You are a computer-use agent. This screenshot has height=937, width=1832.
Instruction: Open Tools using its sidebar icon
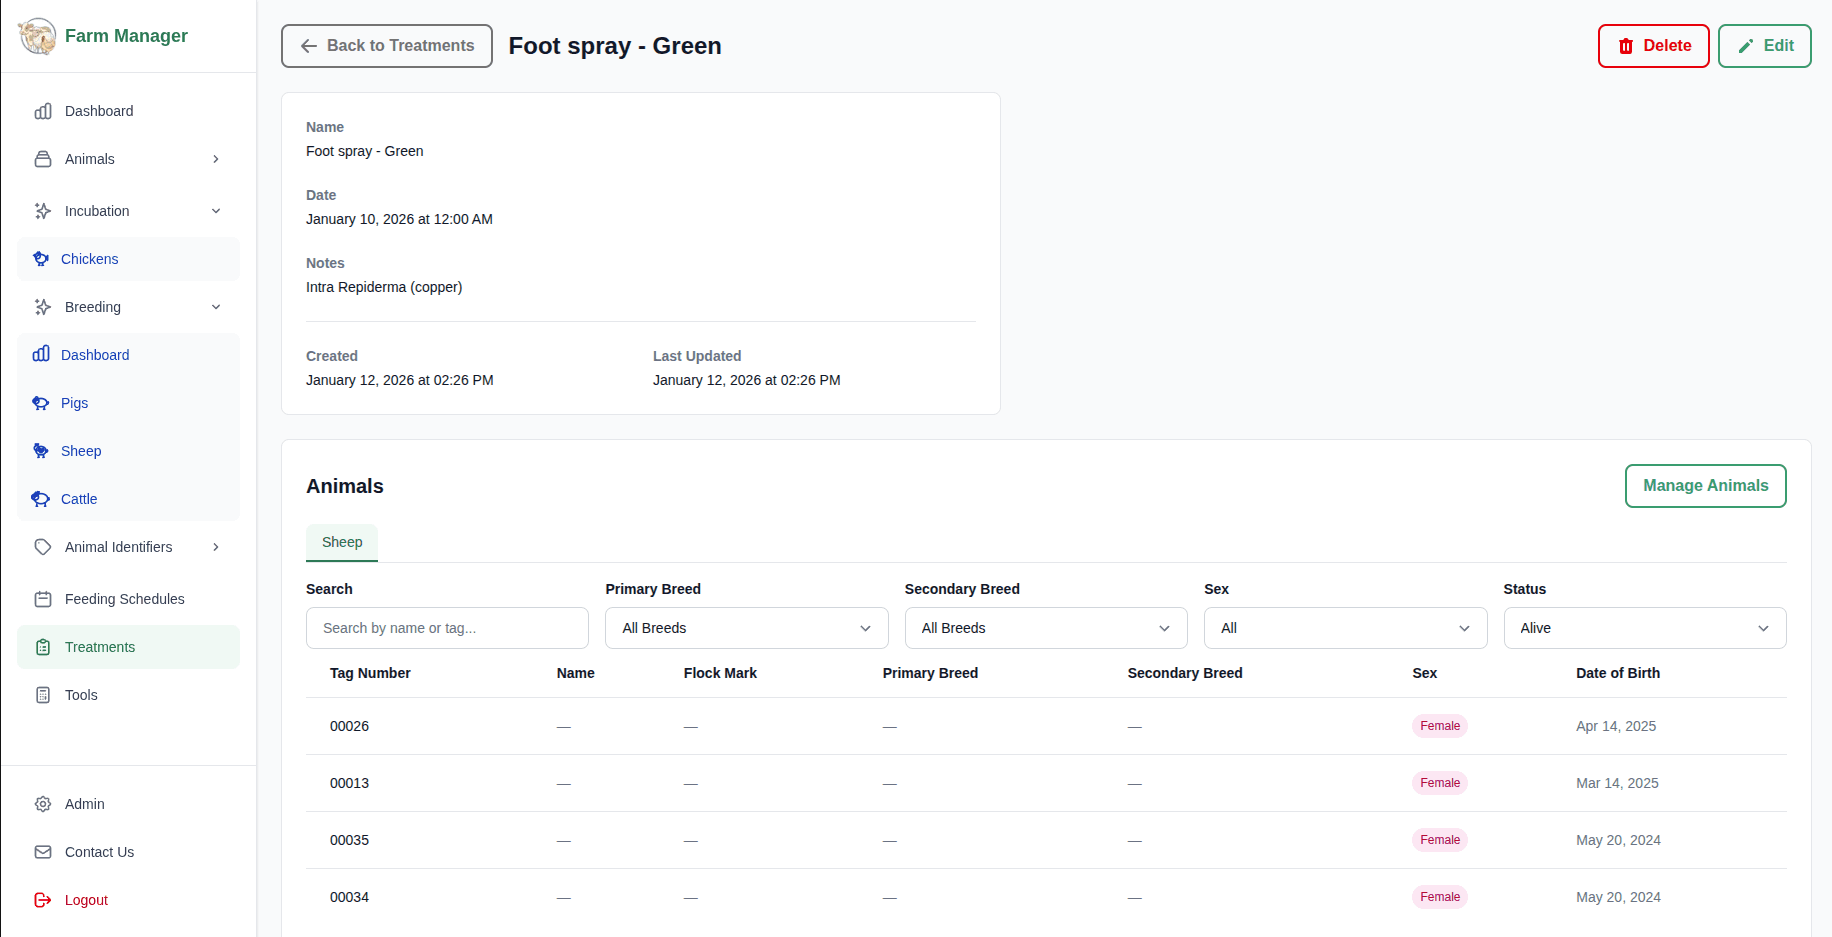[x=42, y=695]
